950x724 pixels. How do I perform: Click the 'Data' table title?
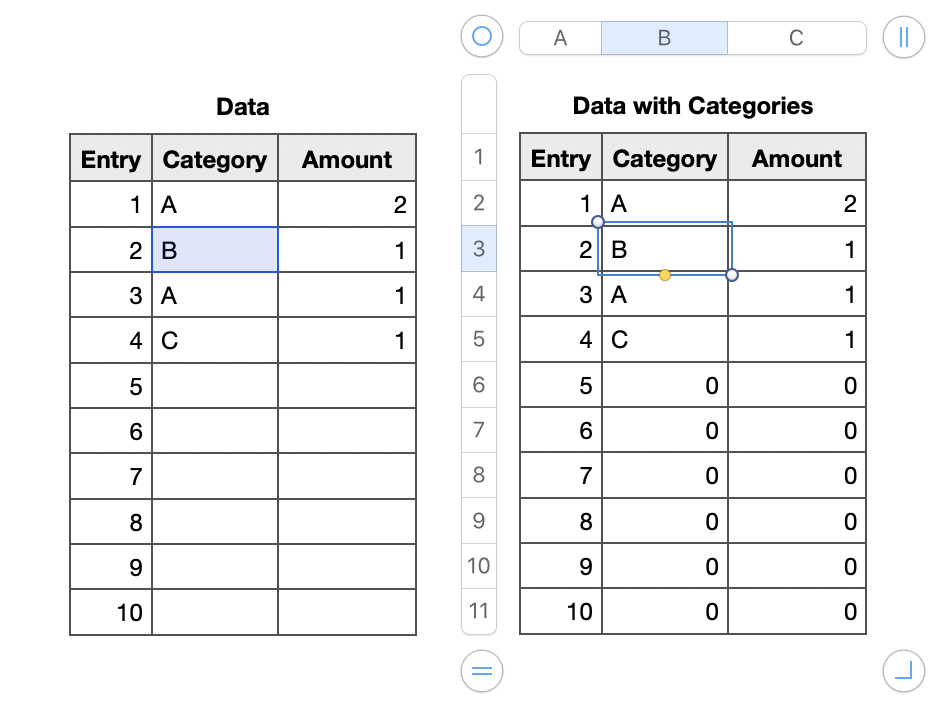coord(242,106)
